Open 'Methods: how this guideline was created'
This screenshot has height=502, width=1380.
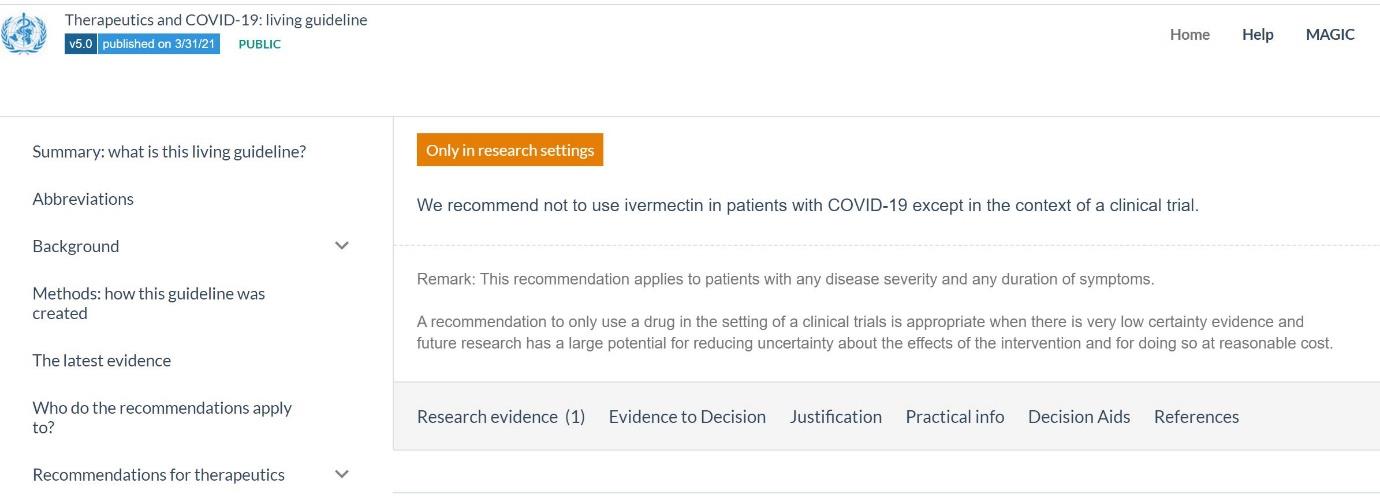coord(148,303)
